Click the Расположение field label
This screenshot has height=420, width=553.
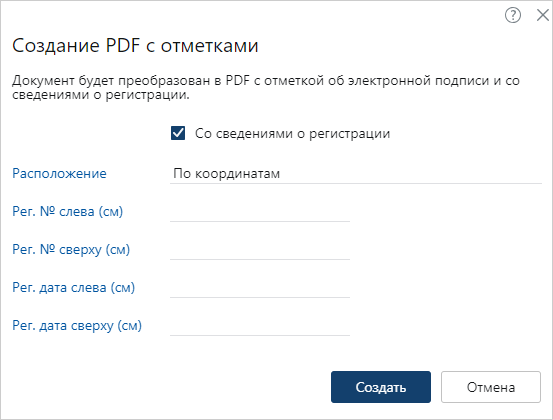(x=59, y=174)
